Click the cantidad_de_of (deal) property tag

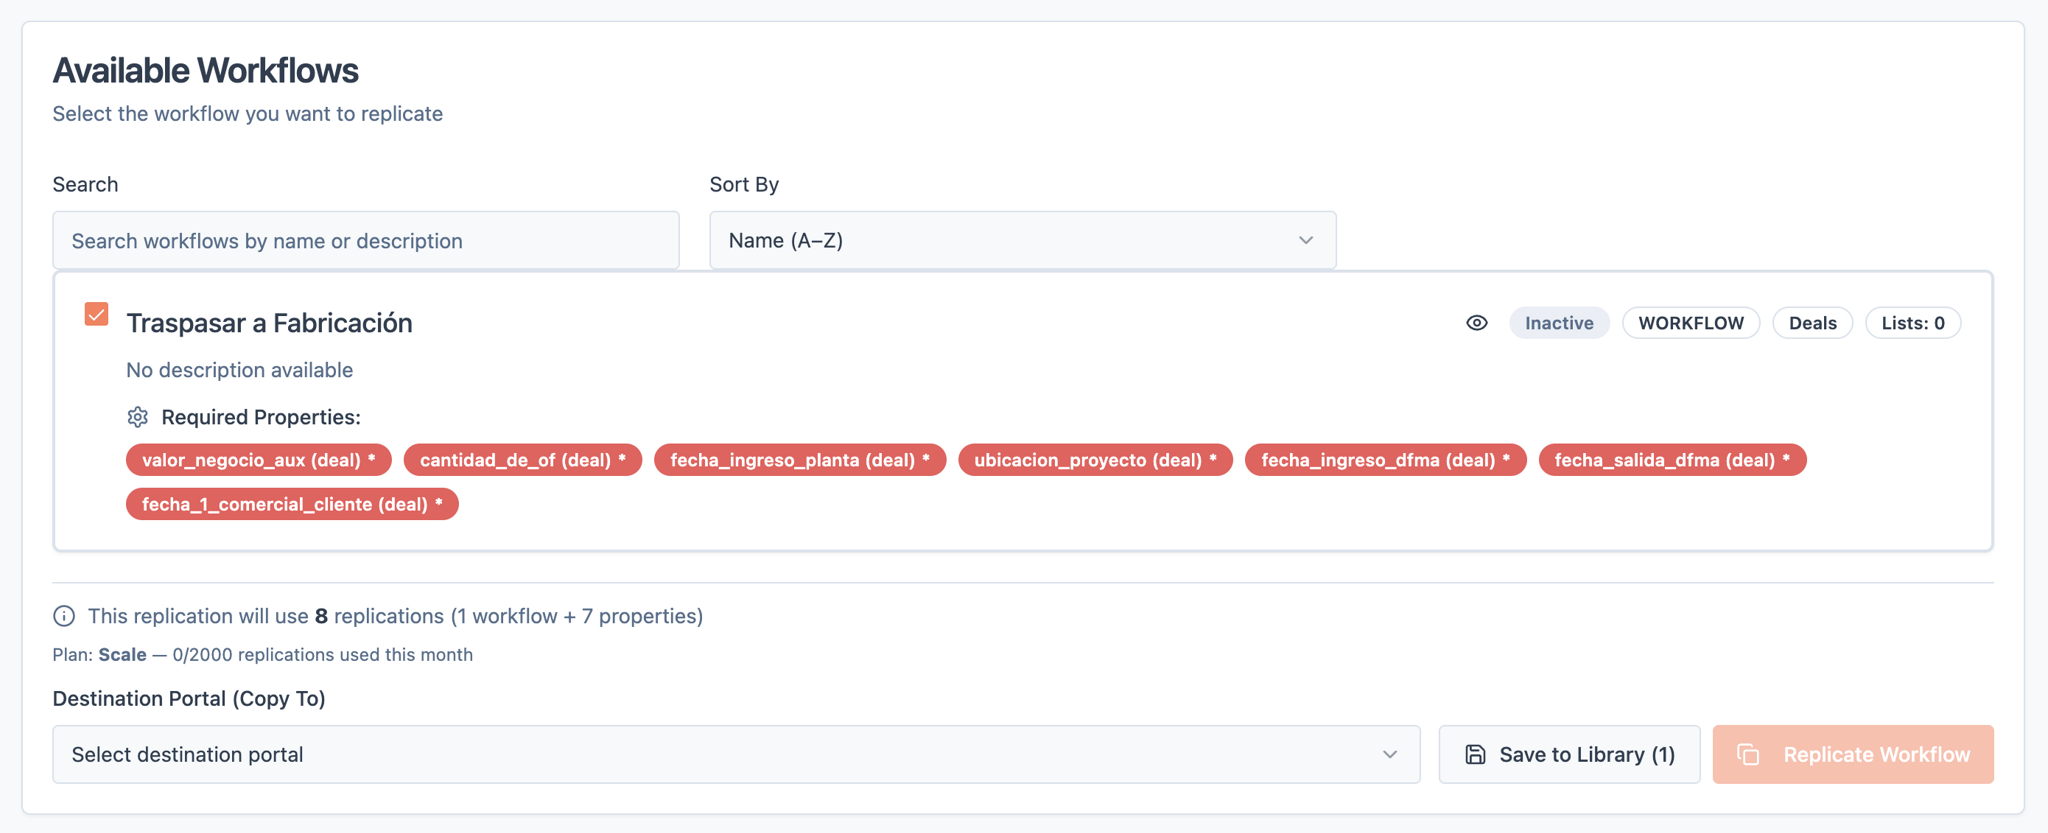pyautogui.click(x=522, y=460)
